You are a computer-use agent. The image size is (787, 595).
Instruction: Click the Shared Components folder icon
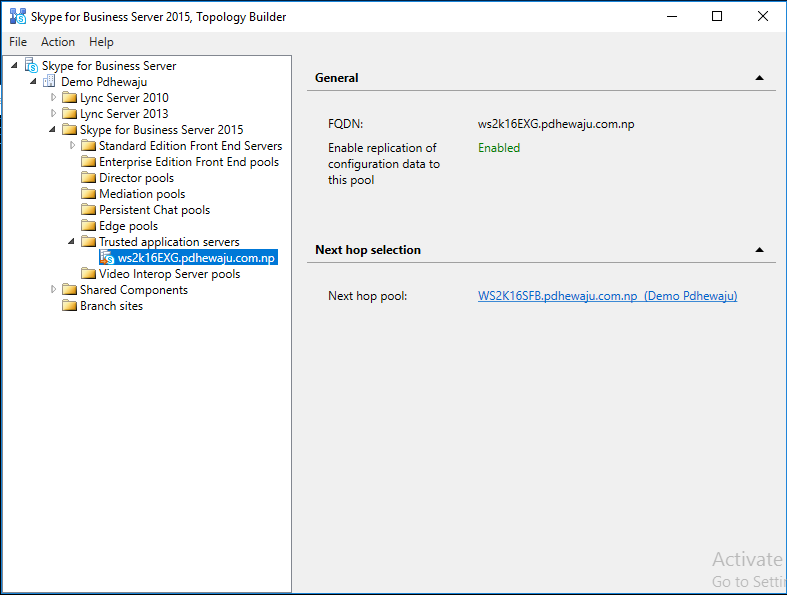click(69, 290)
